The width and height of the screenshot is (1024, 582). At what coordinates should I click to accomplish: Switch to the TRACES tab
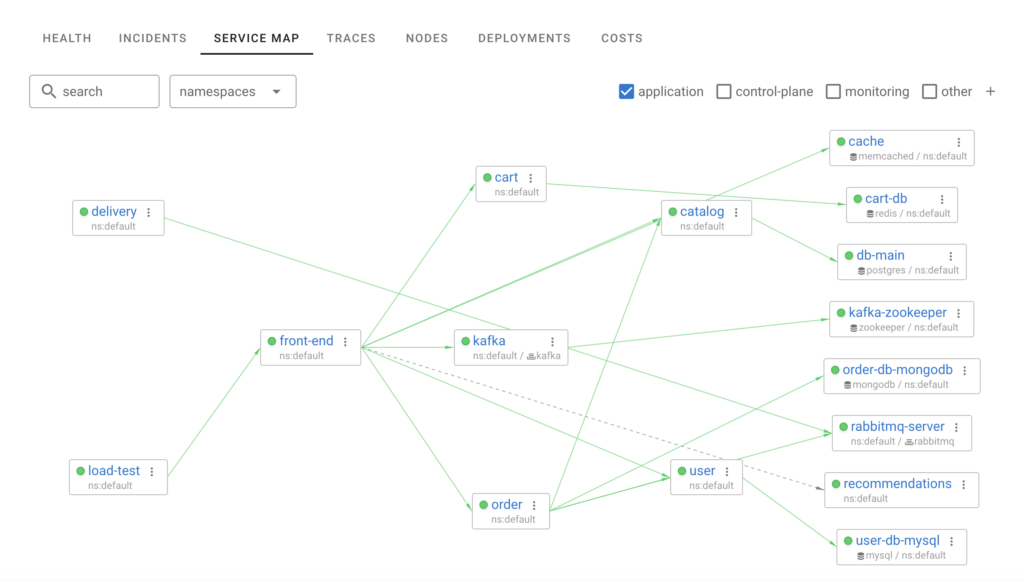(x=351, y=38)
